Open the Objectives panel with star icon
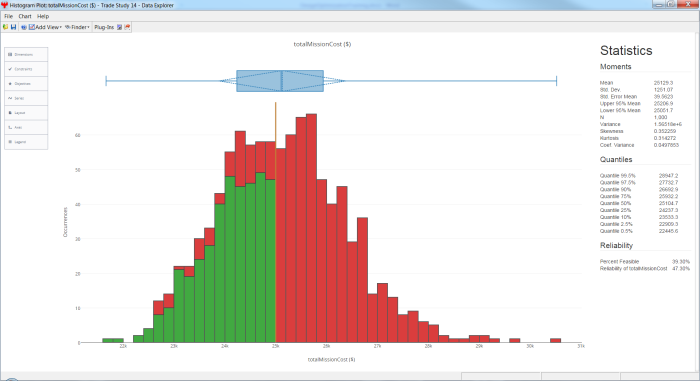 click(x=26, y=84)
